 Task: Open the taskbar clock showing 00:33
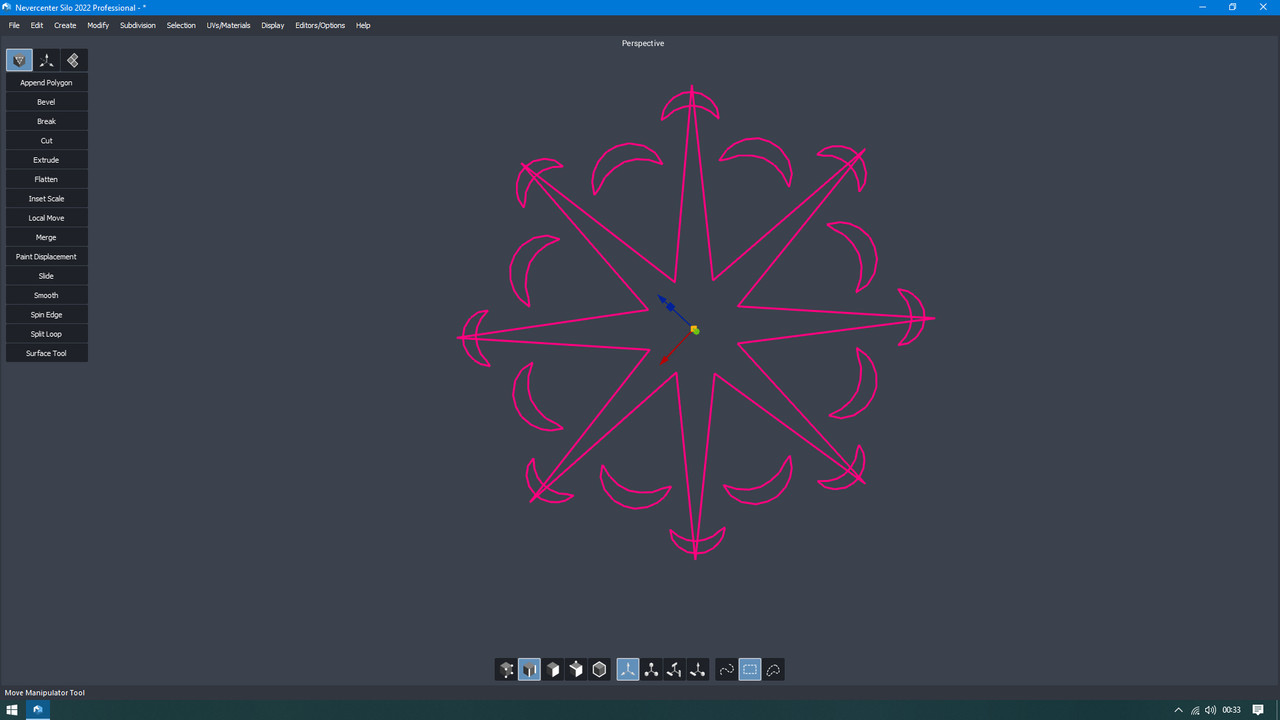pos(1231,710)
